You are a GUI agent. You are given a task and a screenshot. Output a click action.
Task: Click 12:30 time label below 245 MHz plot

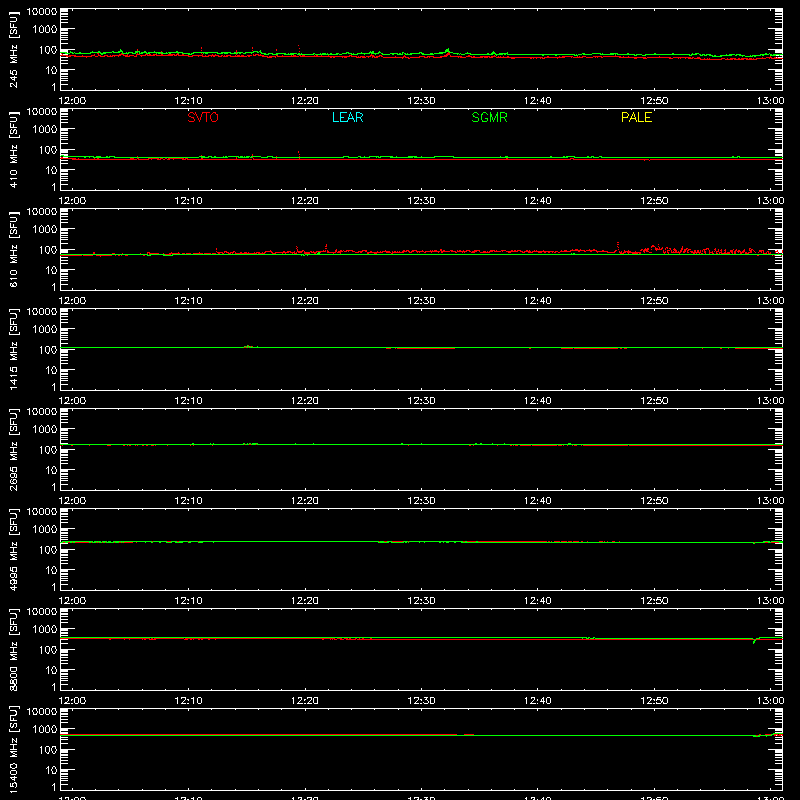coord(421,101)
